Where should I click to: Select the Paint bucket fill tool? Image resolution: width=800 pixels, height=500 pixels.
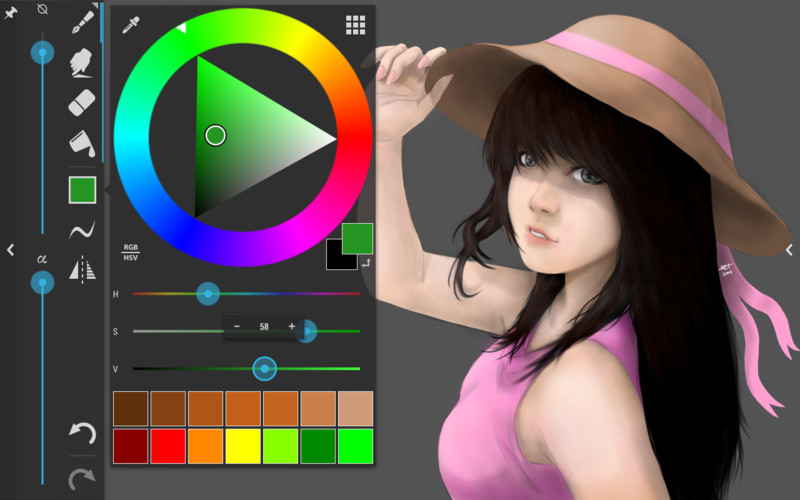coord(82,143)
